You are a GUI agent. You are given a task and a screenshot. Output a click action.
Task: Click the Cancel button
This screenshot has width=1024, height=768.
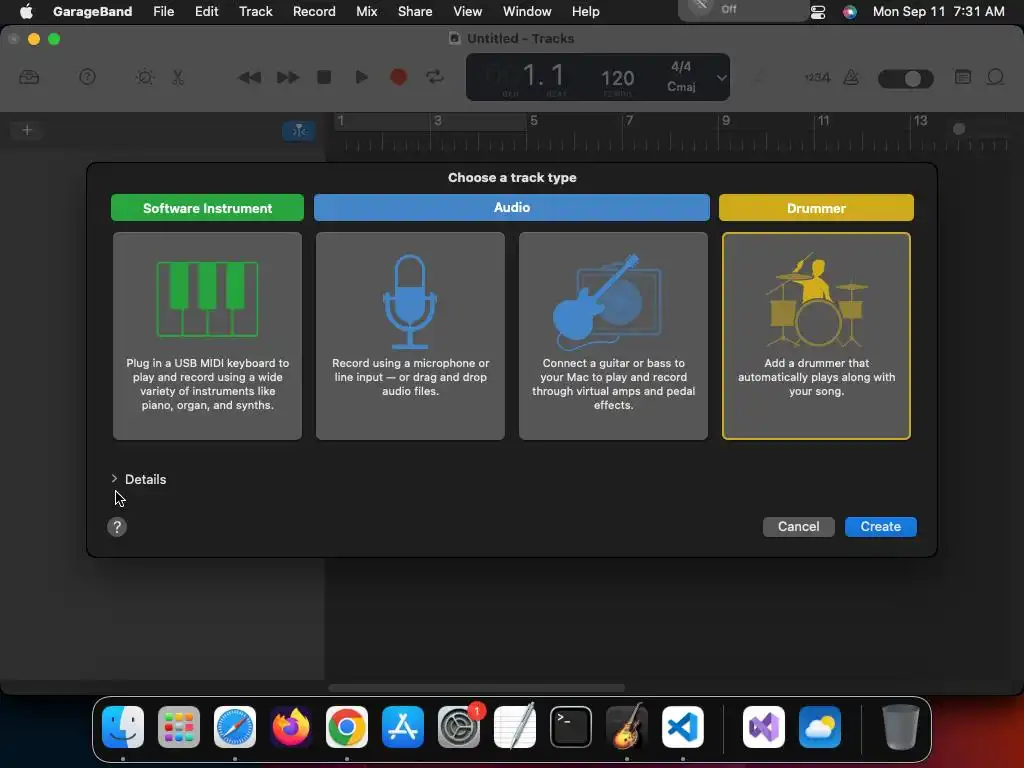(798, 526)
